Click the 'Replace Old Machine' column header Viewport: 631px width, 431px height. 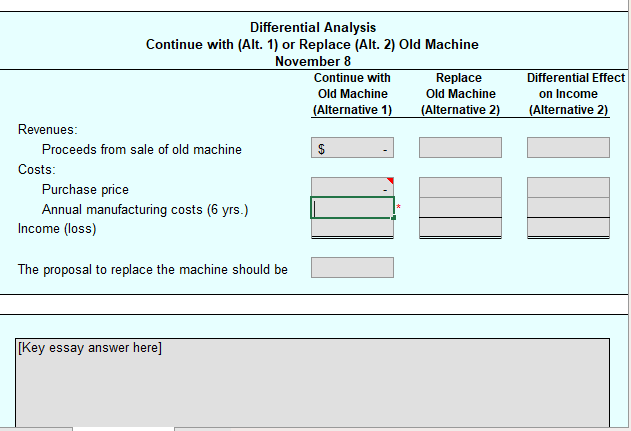[x=460, y=94]
